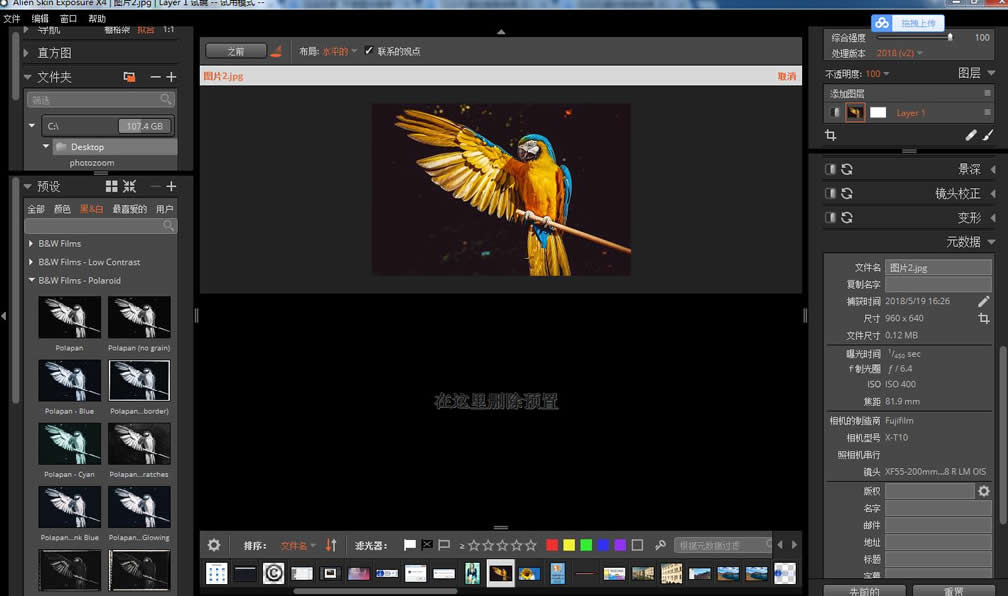Open the 排序 sort-by dropdown
Viewport: 1008px width, 596px height.
click(x=297, y=545)
